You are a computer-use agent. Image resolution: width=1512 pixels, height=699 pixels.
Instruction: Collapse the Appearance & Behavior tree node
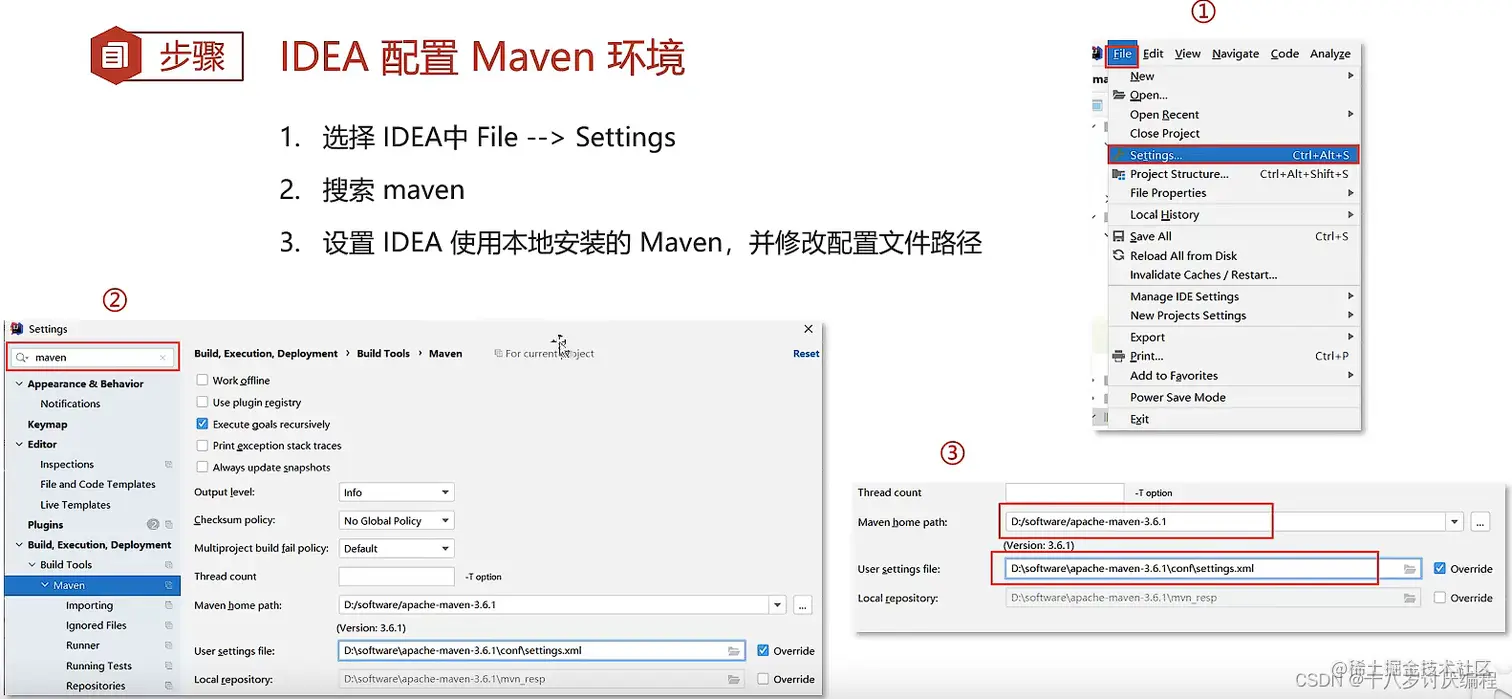(19, 384)
